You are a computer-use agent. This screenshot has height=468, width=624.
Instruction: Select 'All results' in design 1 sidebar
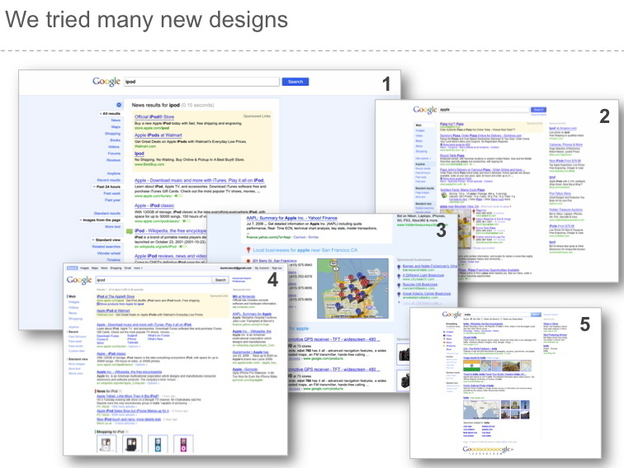[111, 114]
